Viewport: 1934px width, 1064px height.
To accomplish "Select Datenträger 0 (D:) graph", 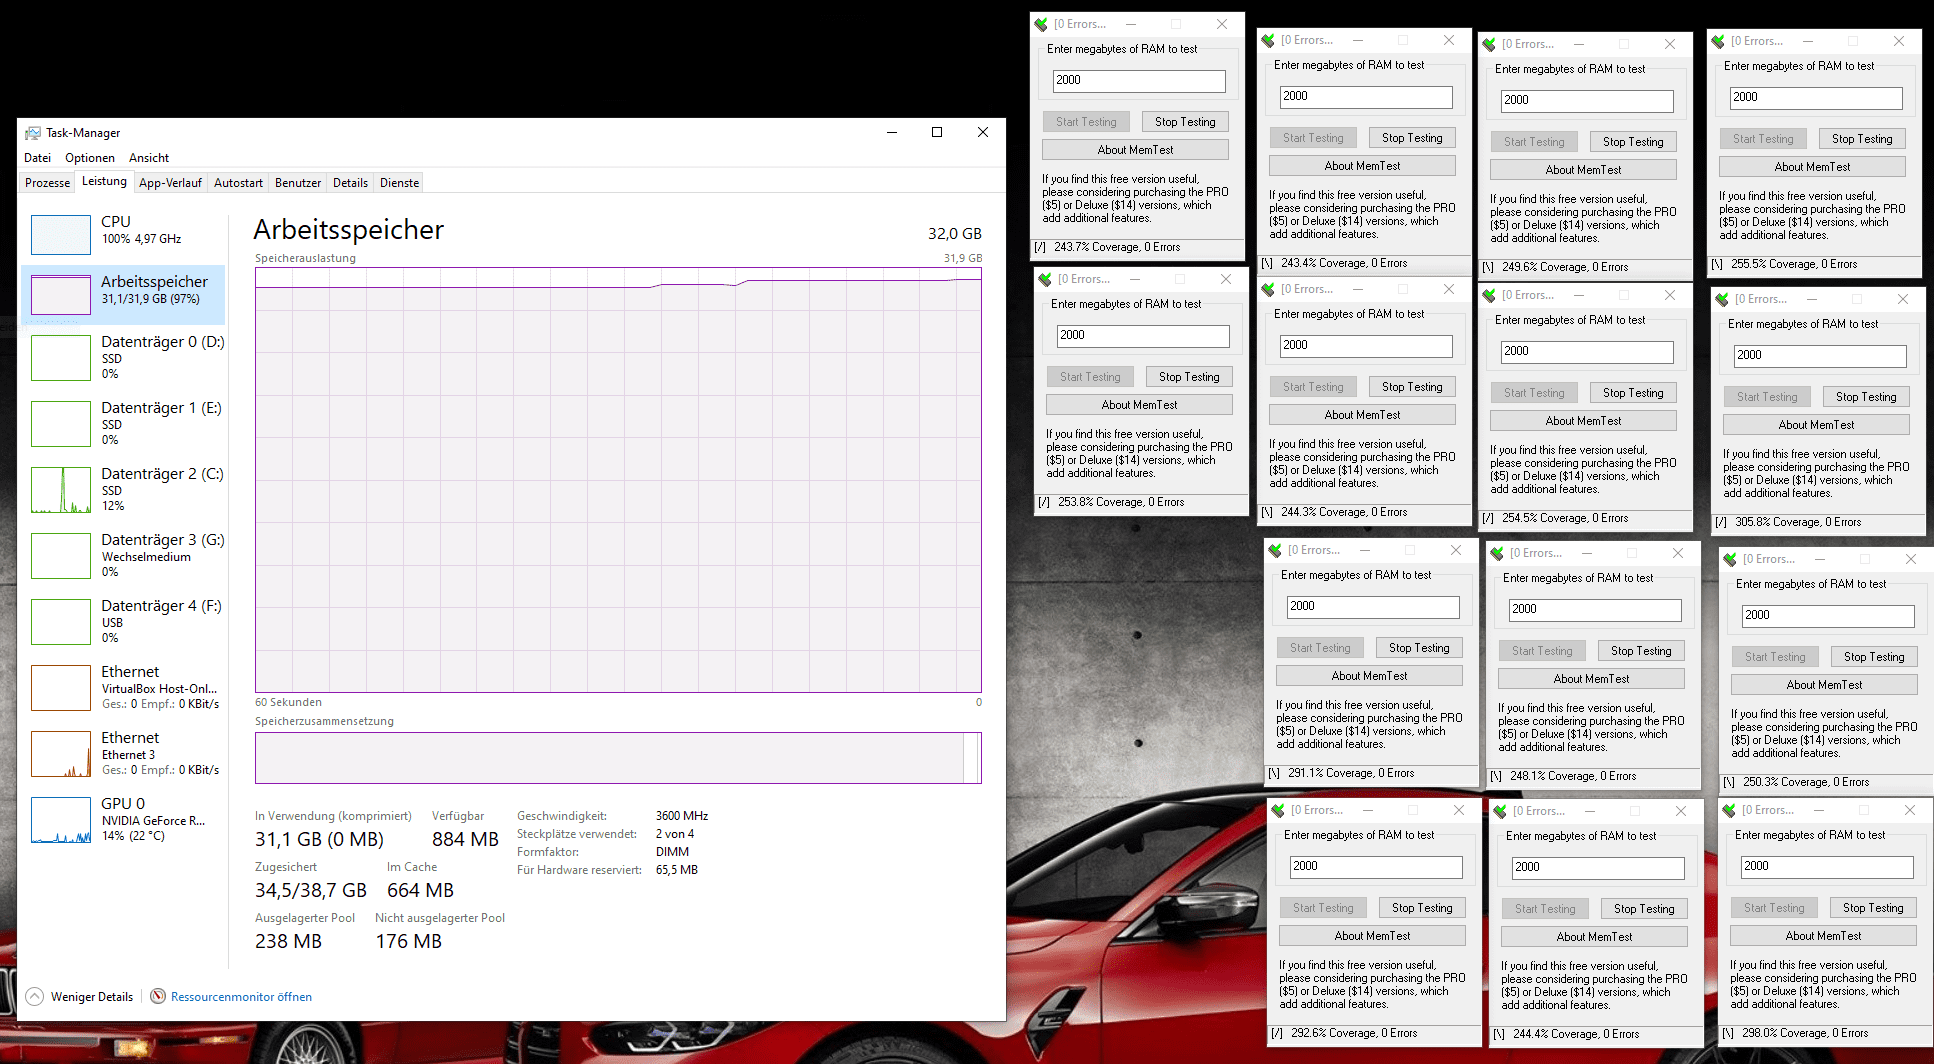I will 61,358.
